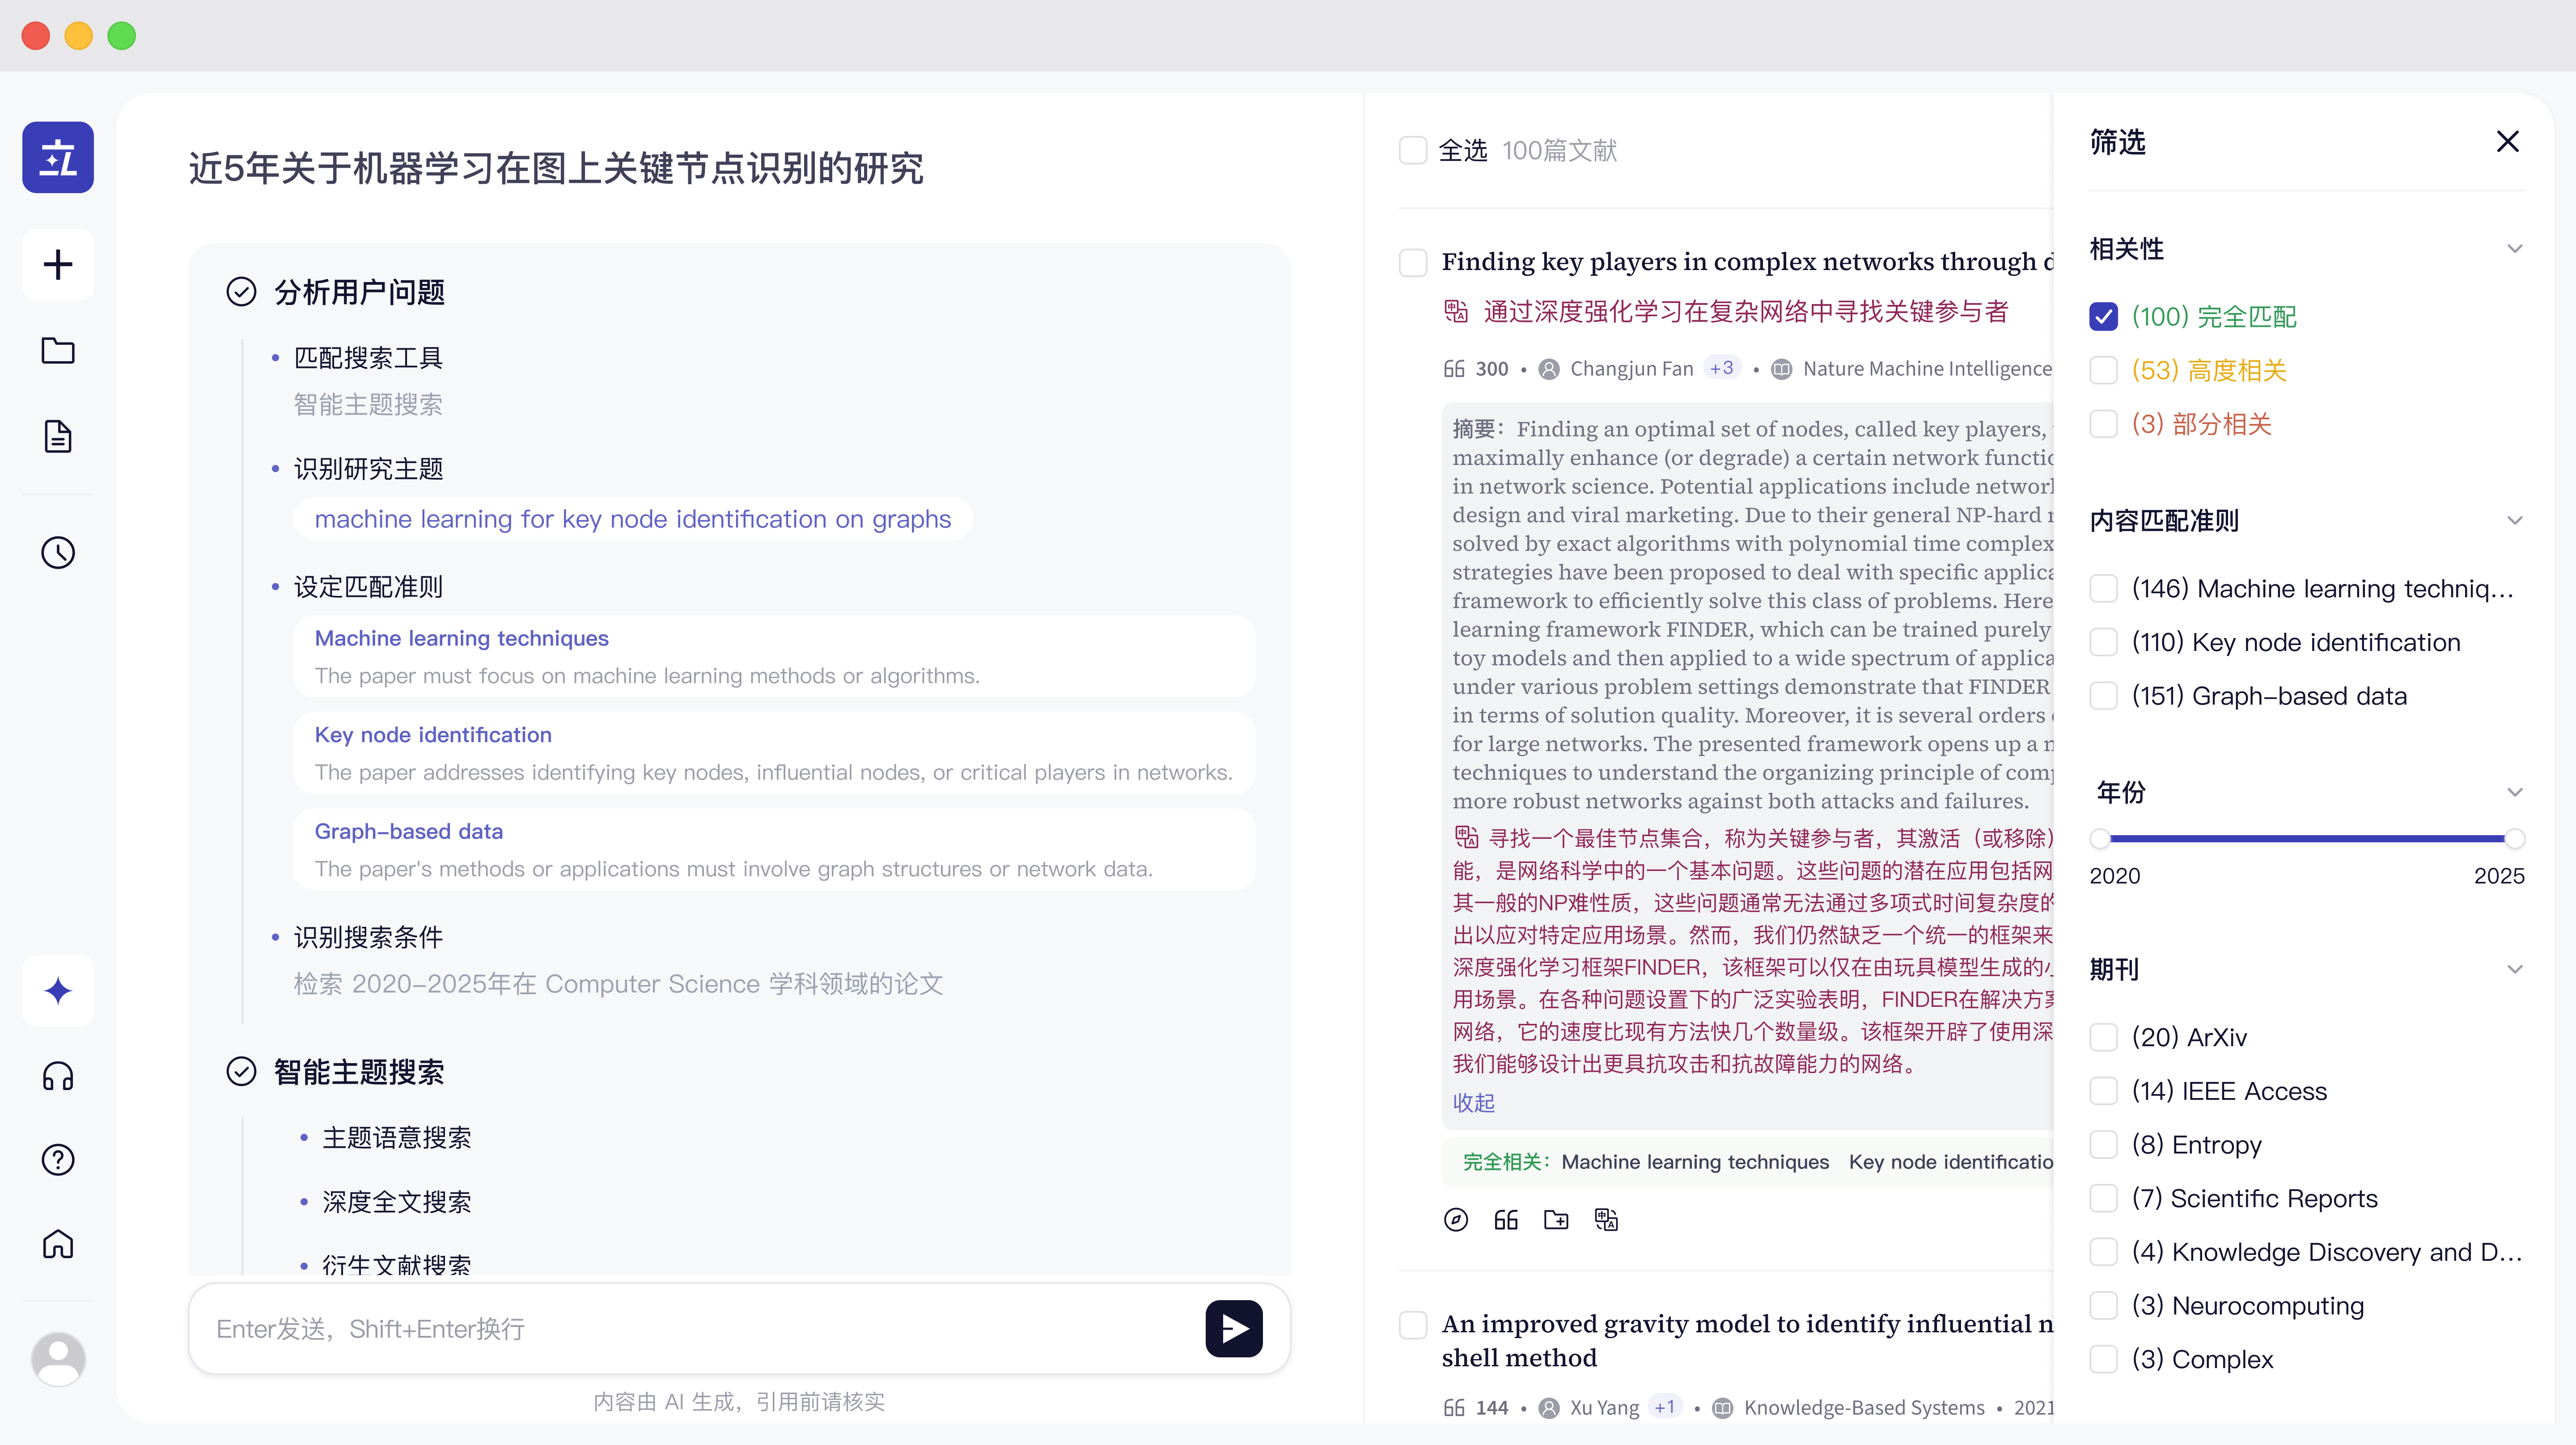Screen dimensions: 2576x1445
Task: Collapse the 内容匹配准则 section chevron
Action: 2515,520
